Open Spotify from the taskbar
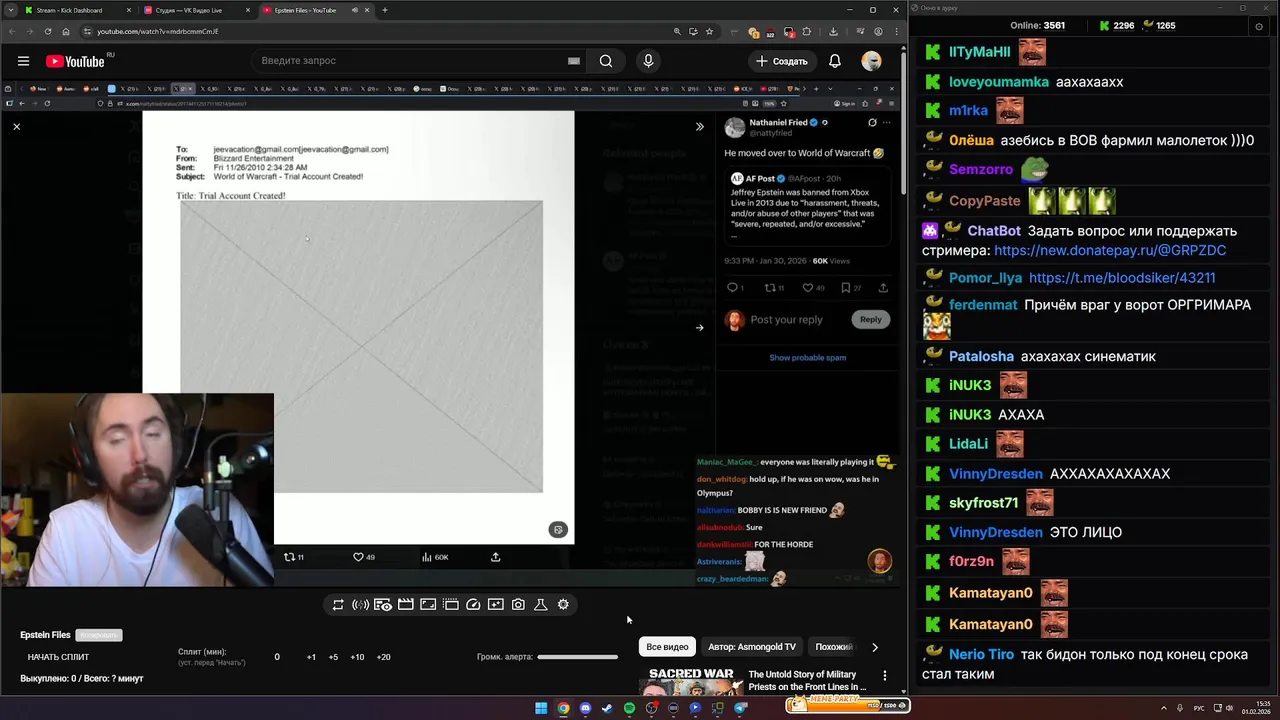 629,708
